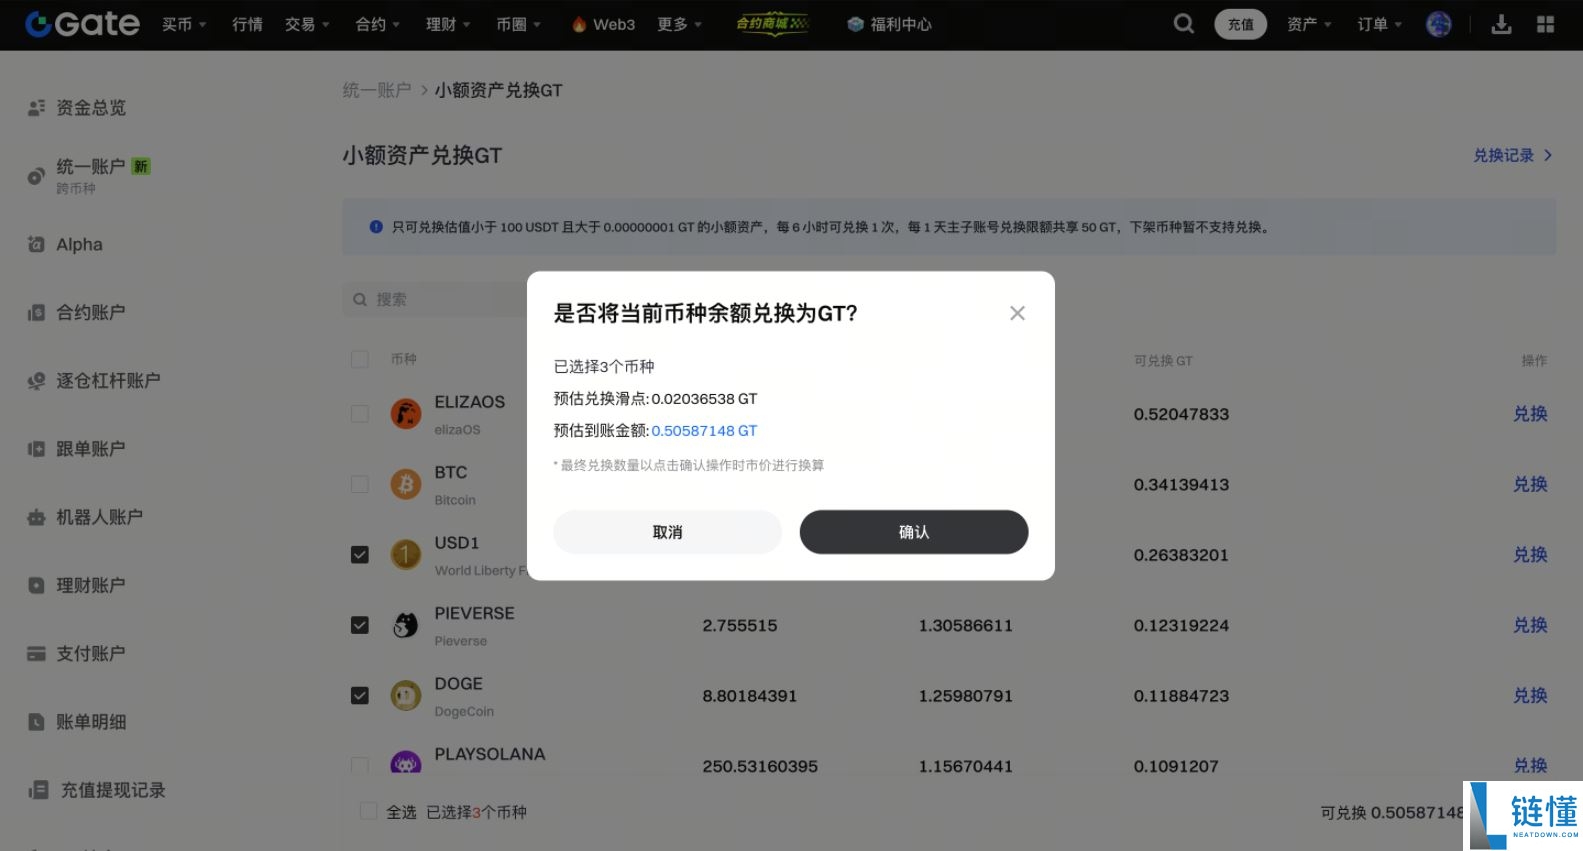The width and height of the screenshot is (1583, 851).
Task: Expand the 币圈 dropdown menu
Action: click(518, 24)
